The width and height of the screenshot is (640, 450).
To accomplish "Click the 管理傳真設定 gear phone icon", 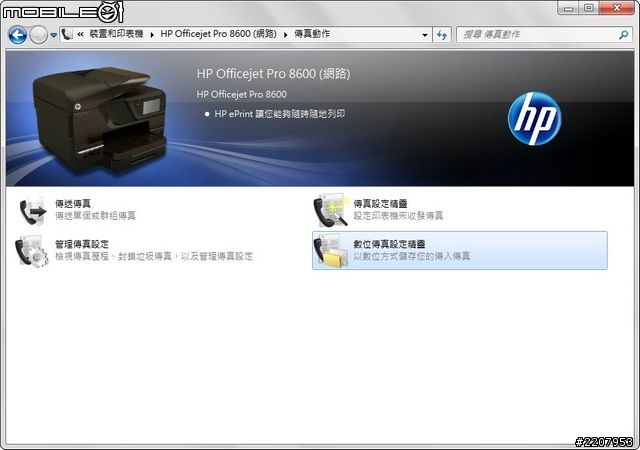I will 32,251.
